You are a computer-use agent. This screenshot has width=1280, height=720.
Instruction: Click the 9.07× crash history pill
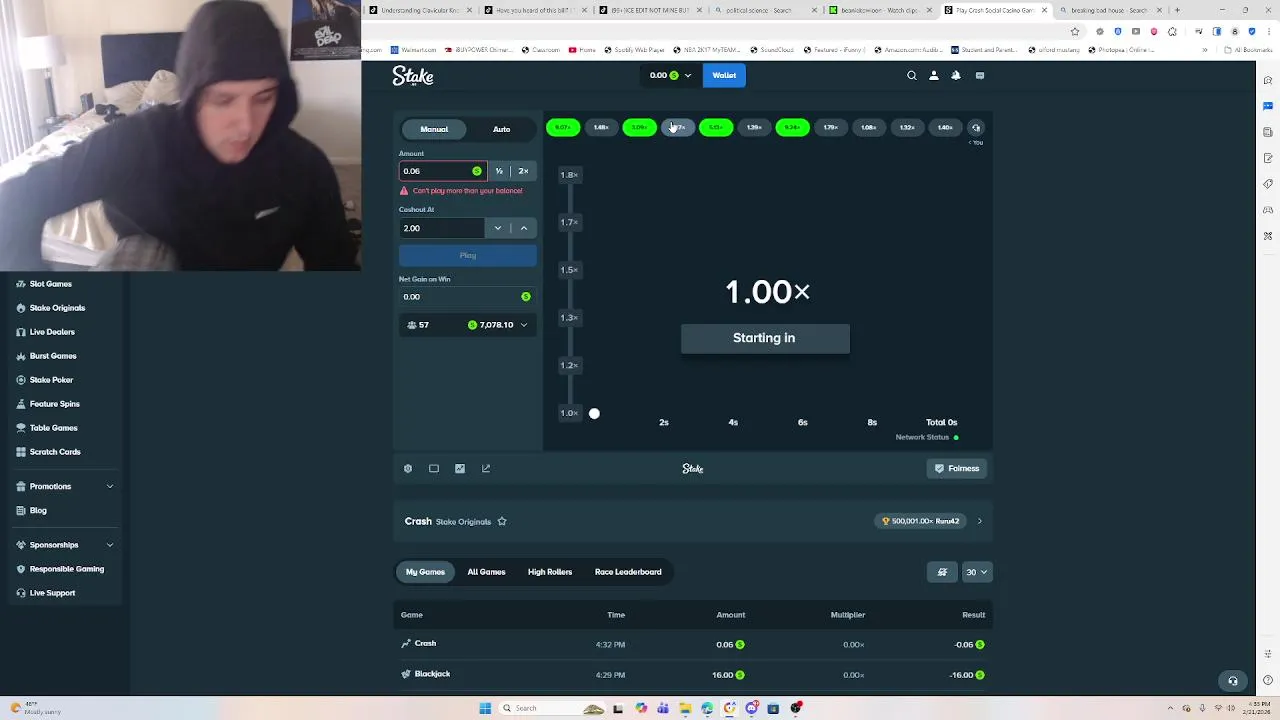click(563, 127)
